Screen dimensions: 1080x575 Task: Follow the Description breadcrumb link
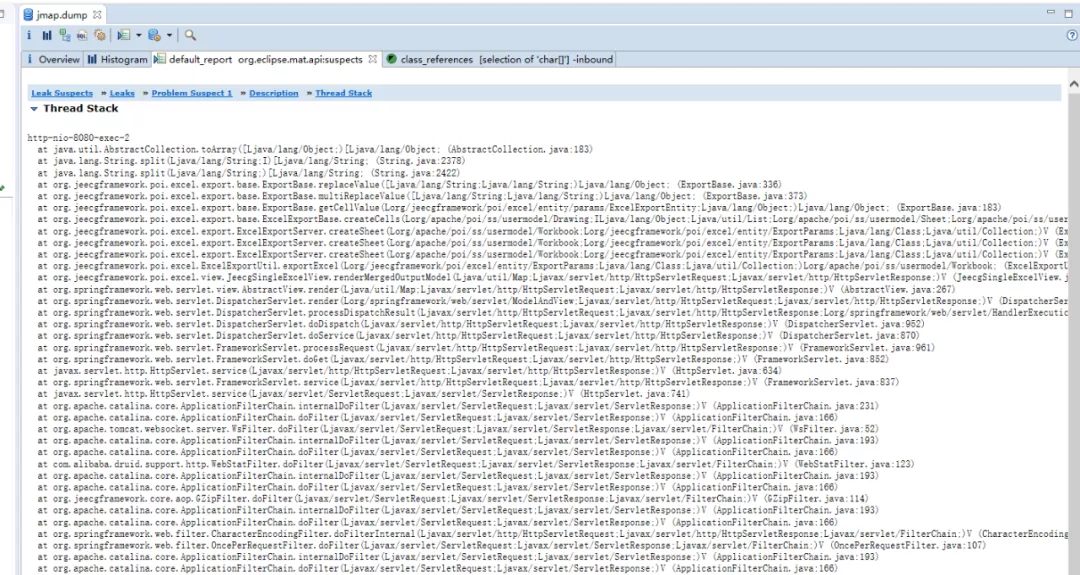273,93
